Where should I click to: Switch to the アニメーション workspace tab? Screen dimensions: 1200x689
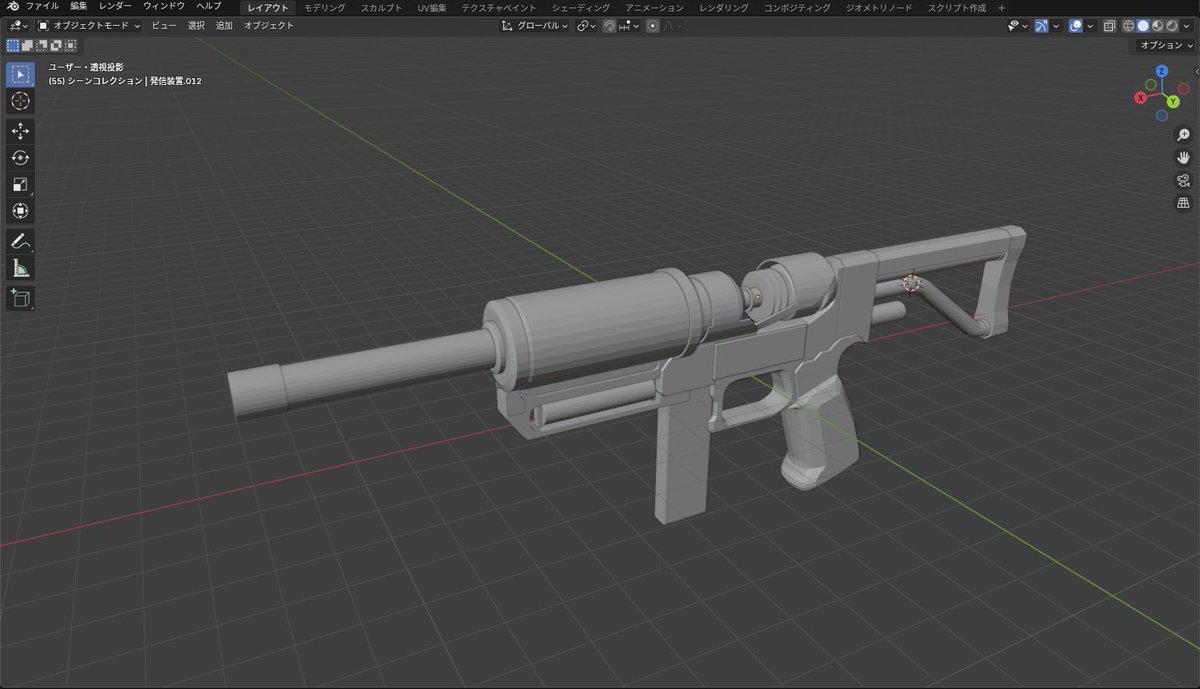click(655, 8)
